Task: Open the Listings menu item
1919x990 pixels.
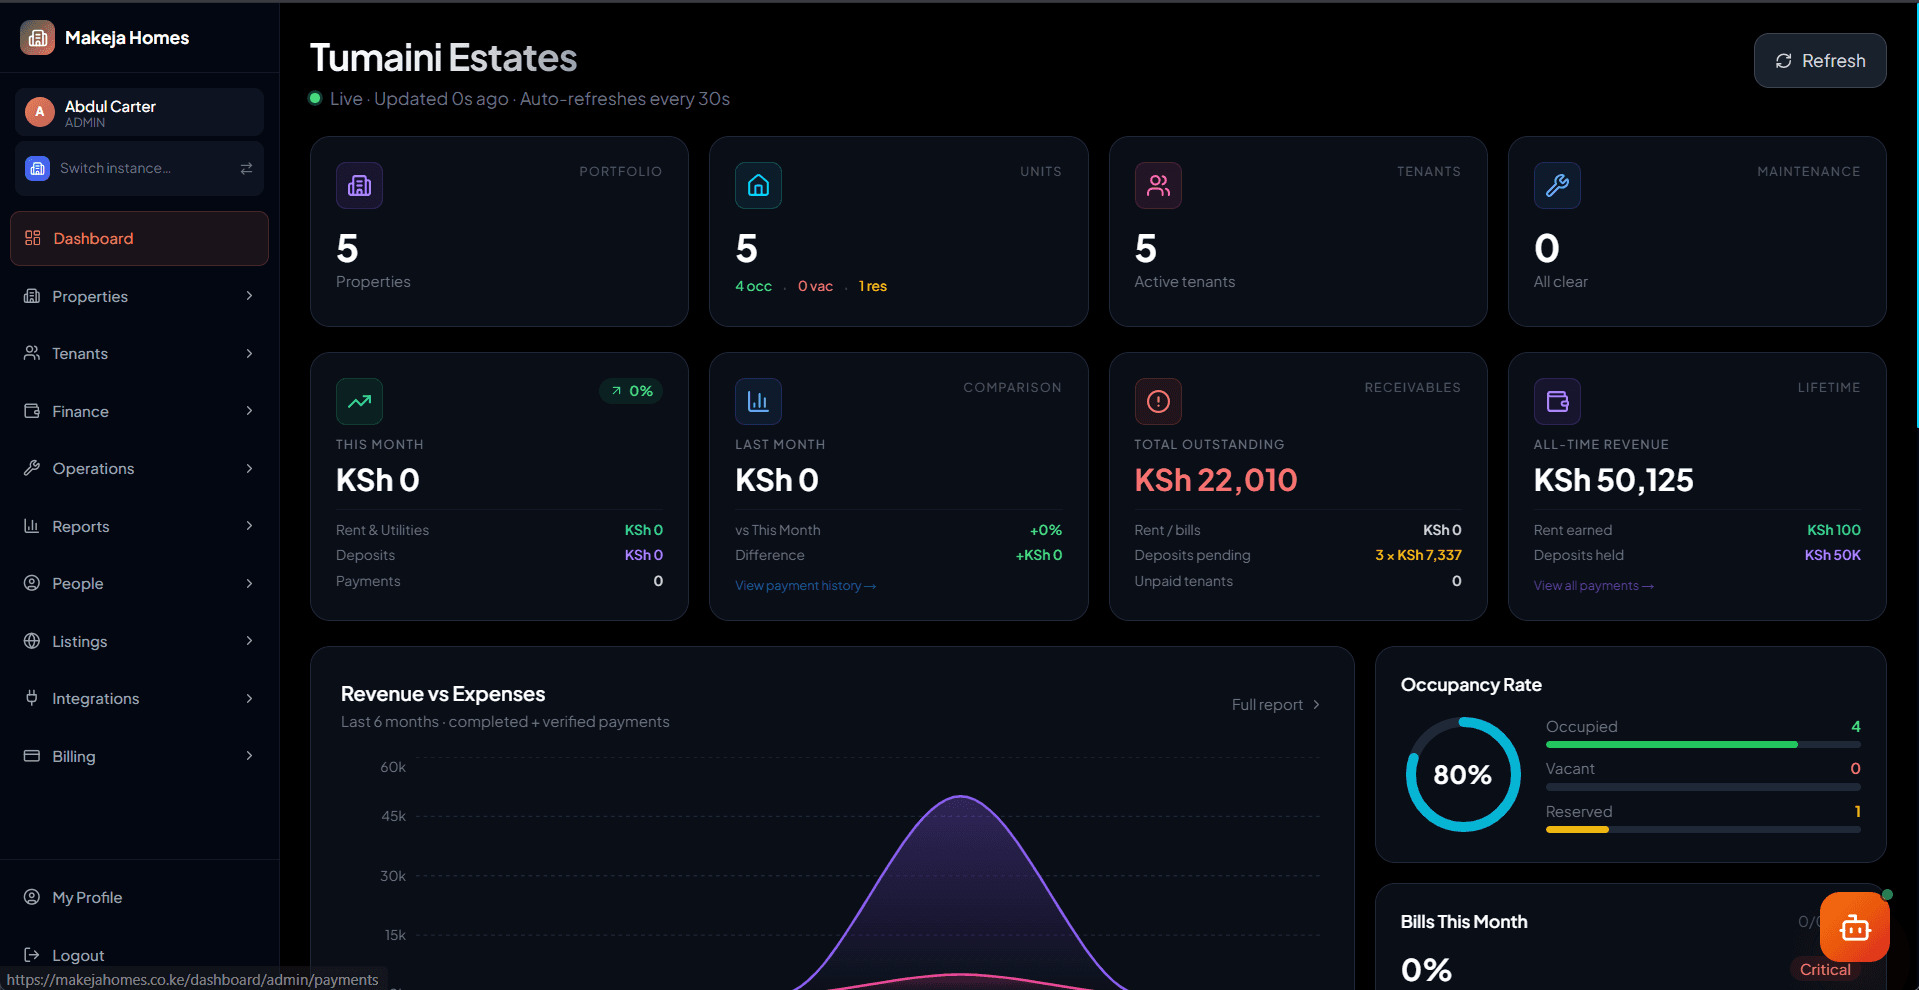Action: 139,641
